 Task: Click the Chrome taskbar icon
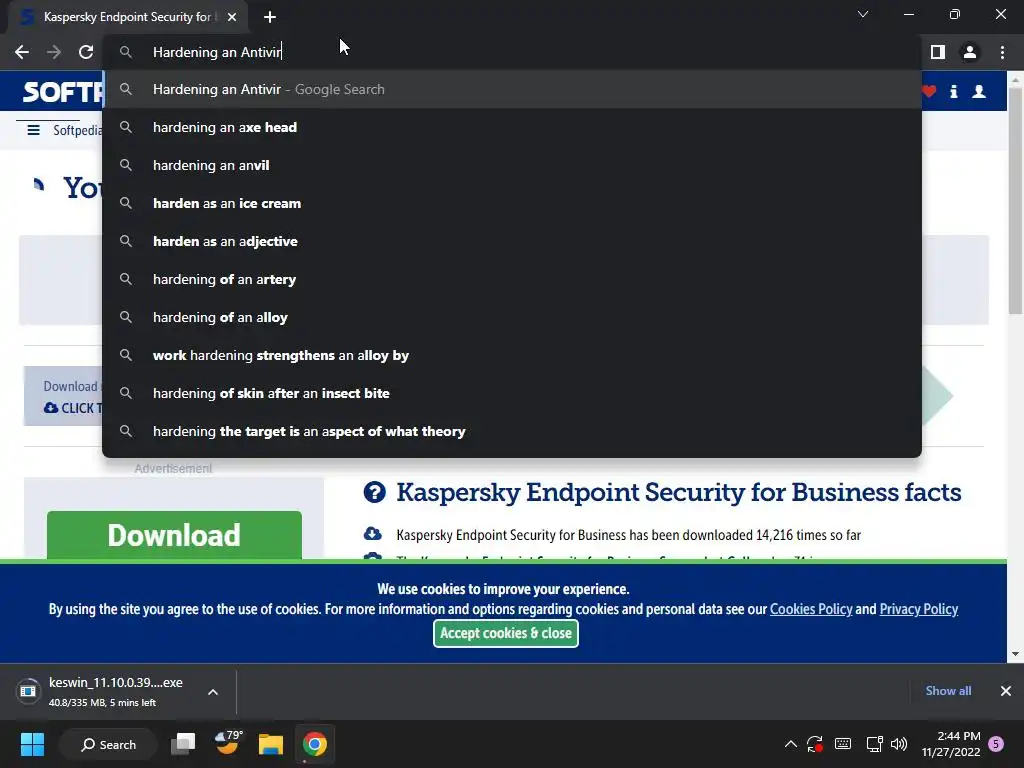click(x=314, y=744)
